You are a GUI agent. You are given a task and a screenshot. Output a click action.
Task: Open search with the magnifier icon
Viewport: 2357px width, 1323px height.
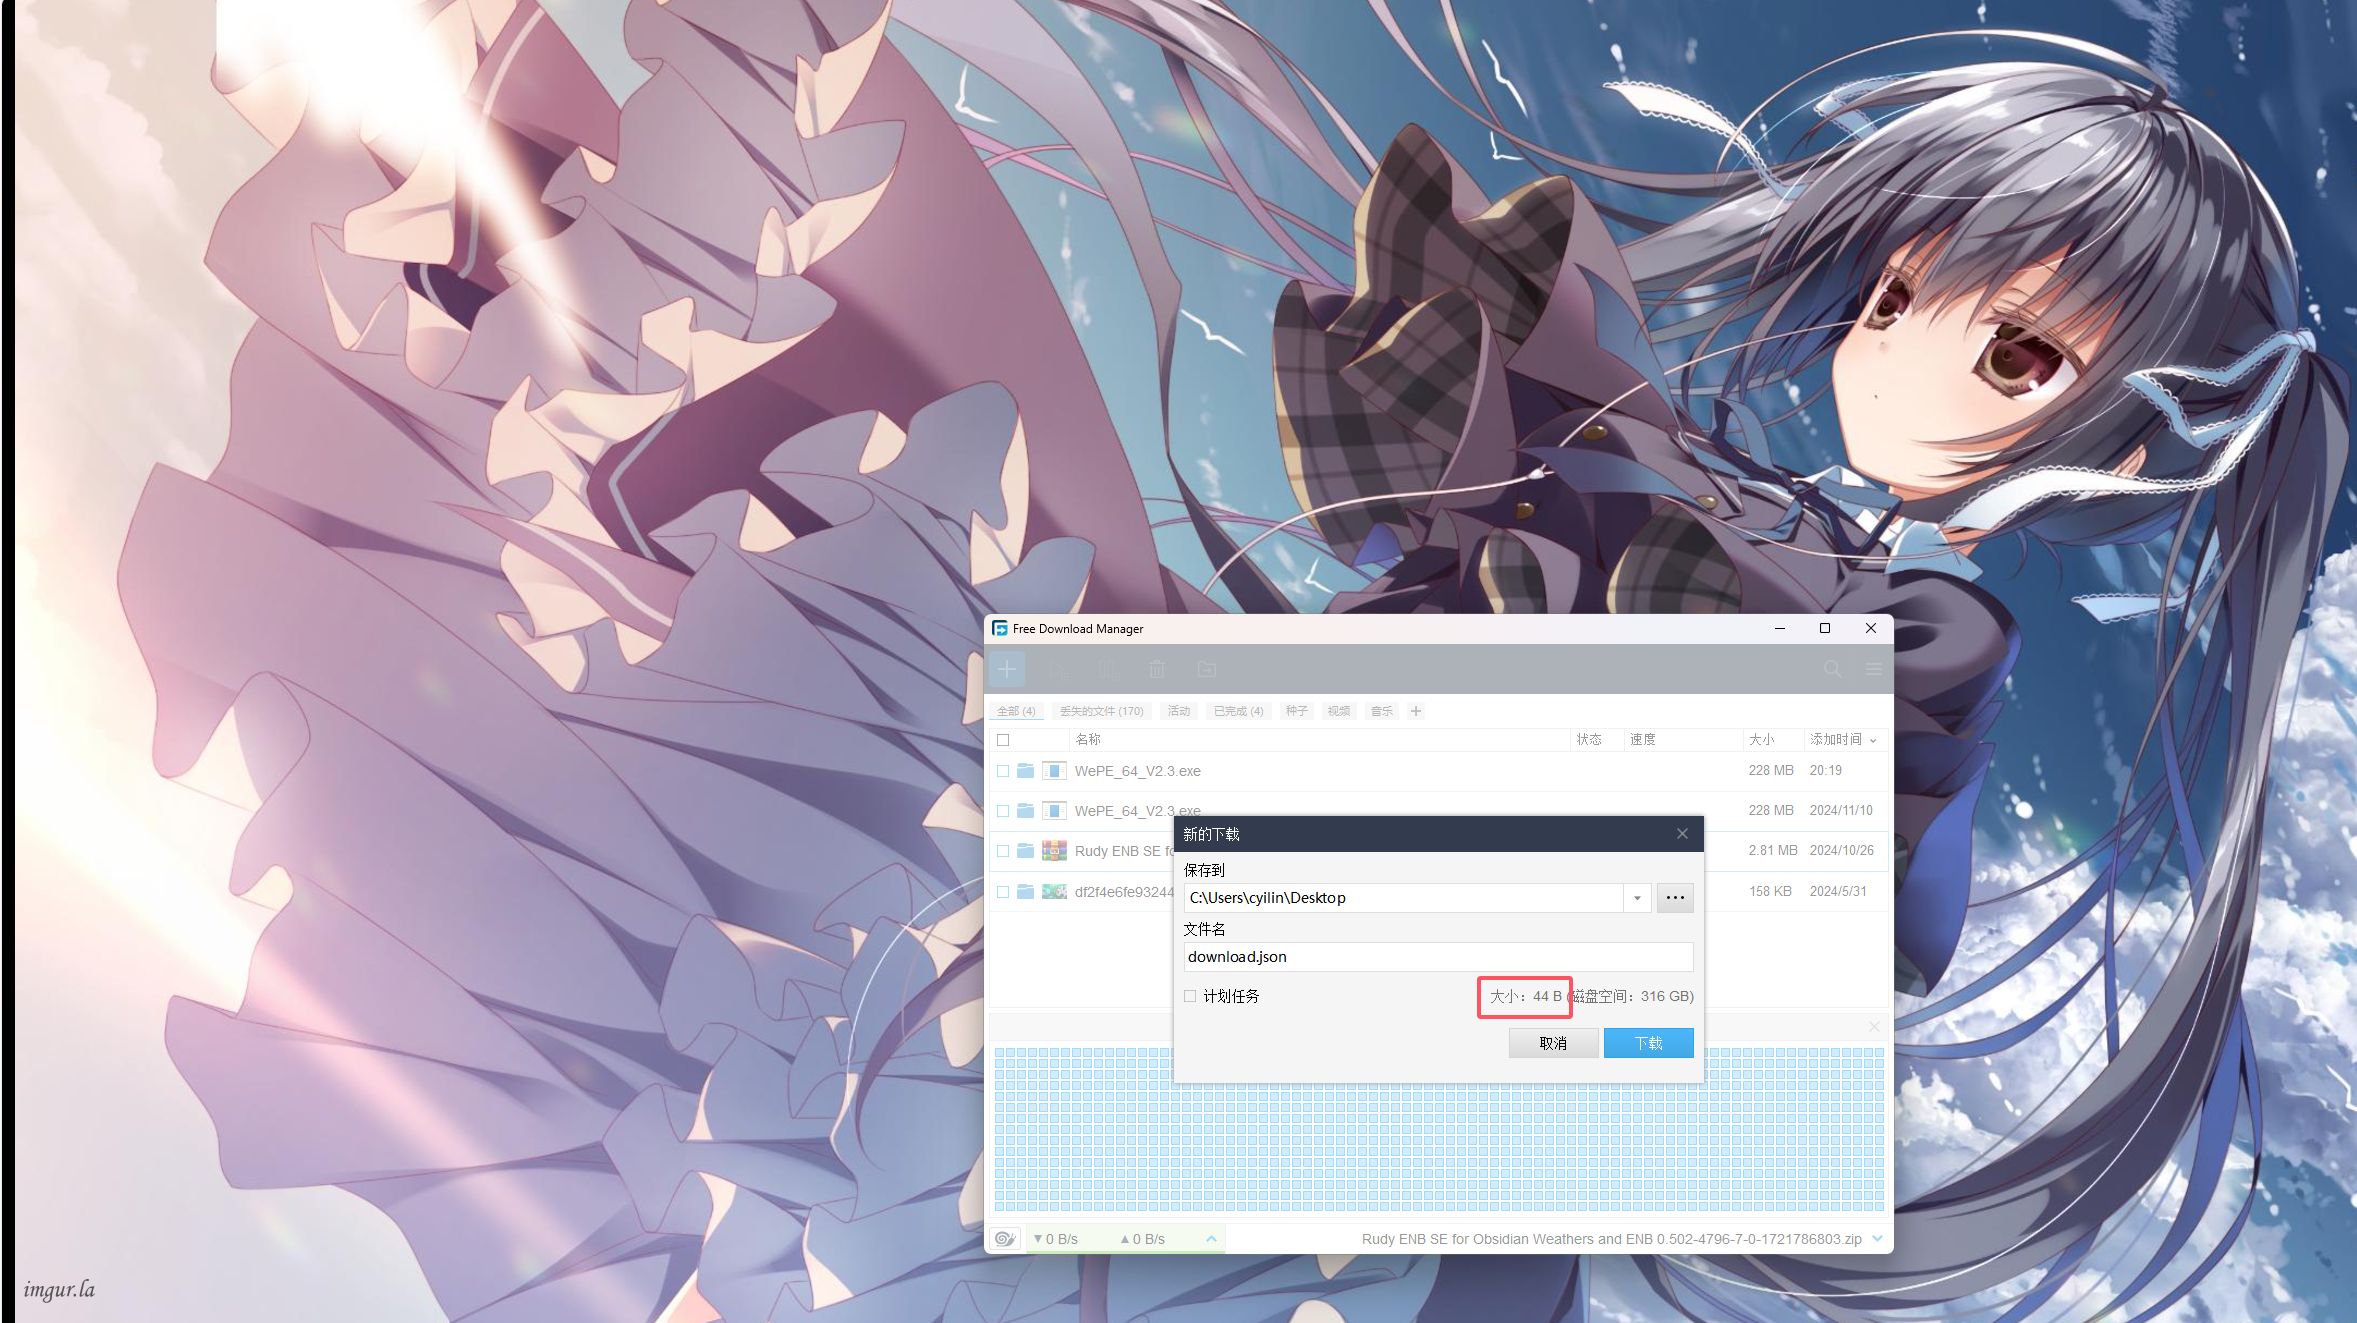pos(1832,669)
